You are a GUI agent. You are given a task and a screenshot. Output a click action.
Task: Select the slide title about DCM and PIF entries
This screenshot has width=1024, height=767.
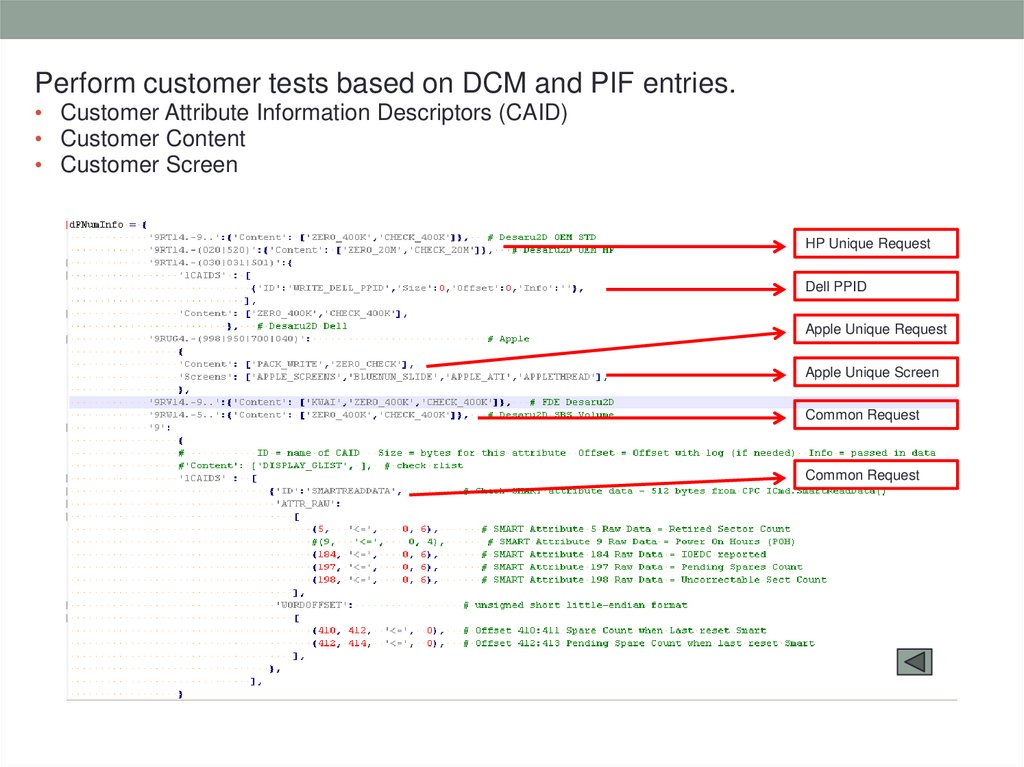click(x=385, y=83)
